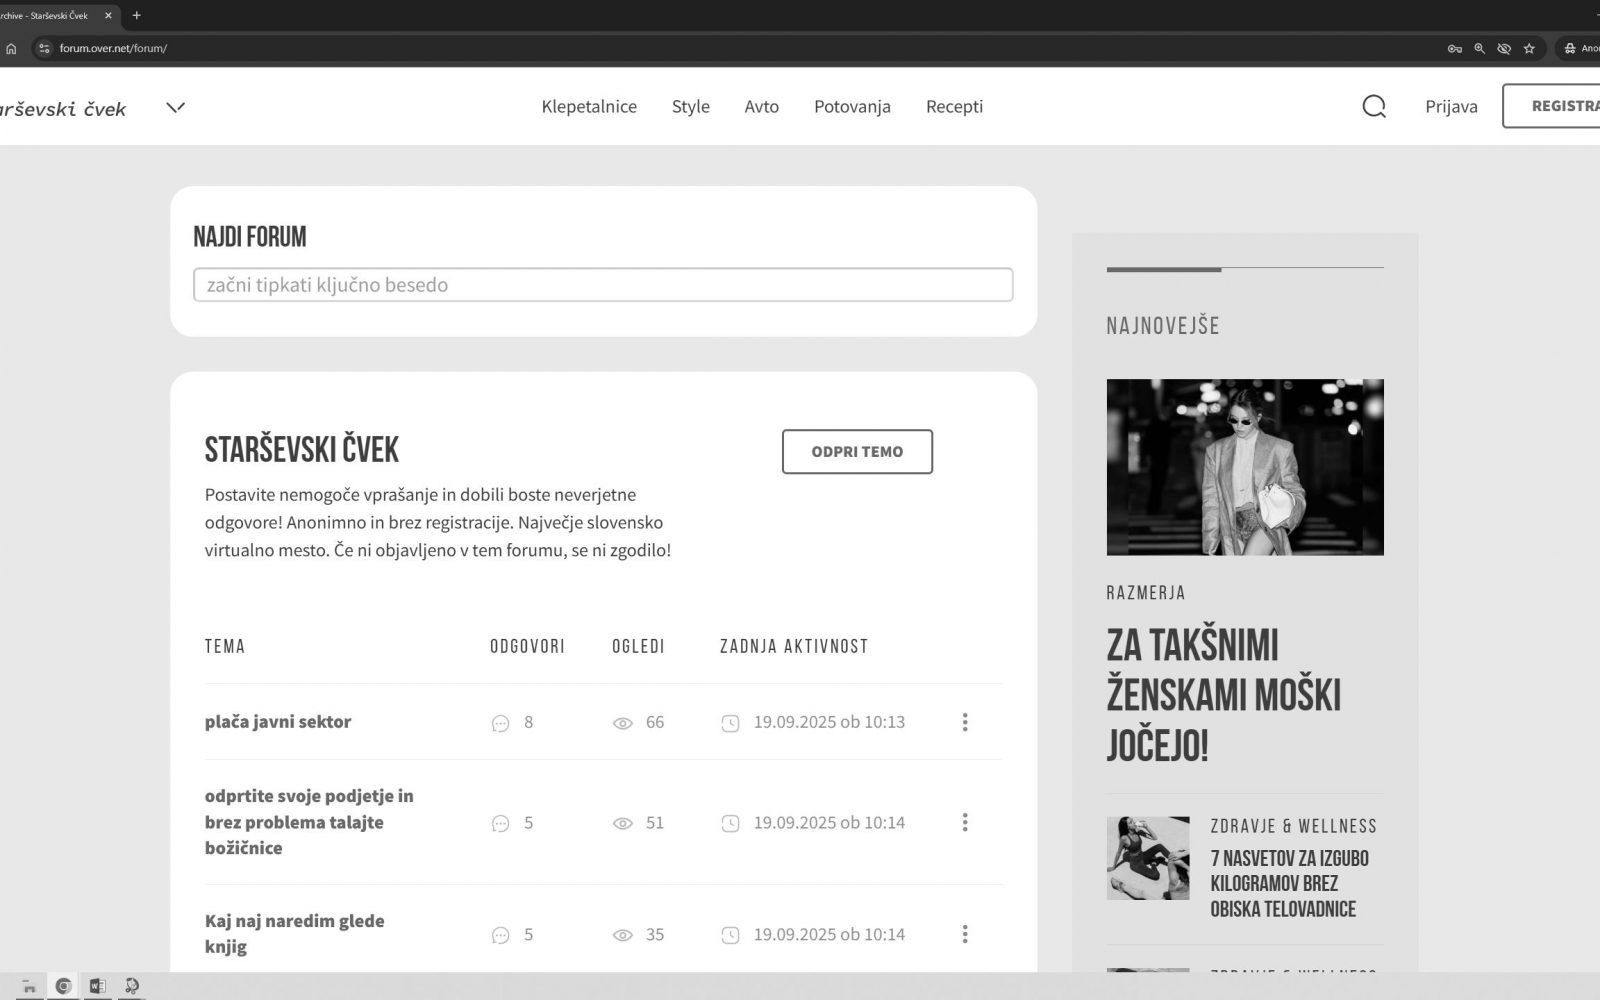Click the crossed-out eye icon in address bar
Viewport: 1600px width, 1000px height.
pyautogui.click(x=1504, y=48)
